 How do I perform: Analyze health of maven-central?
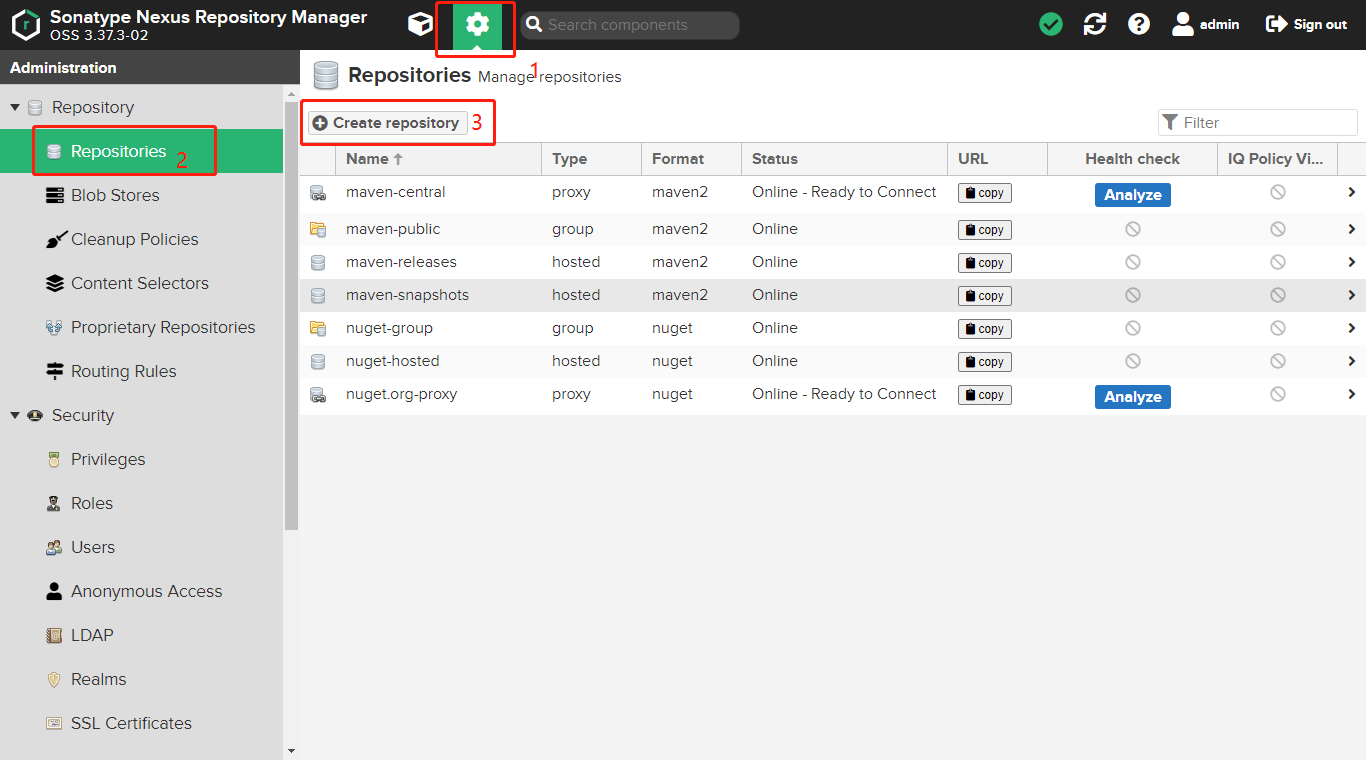tap(1132, 195)
